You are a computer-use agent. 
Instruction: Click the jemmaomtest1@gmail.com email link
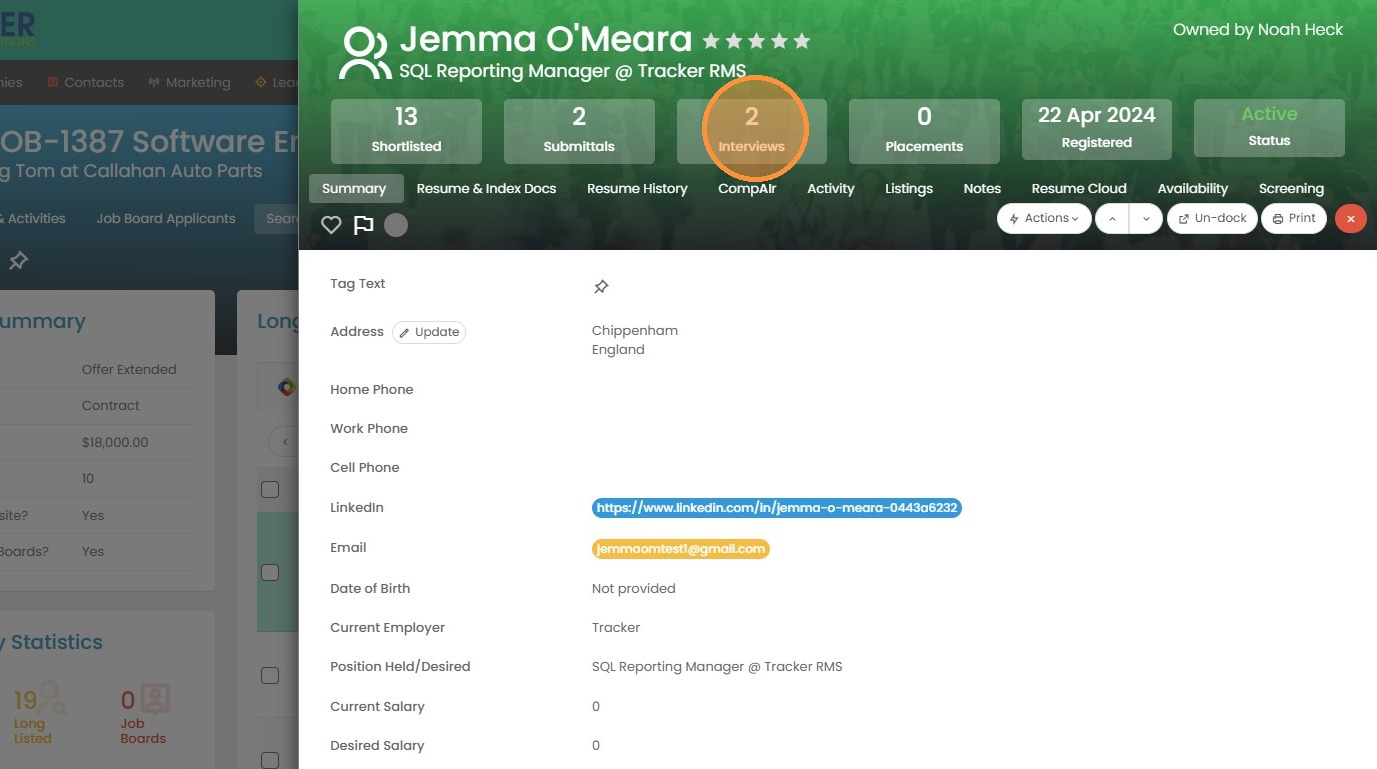coord(681,549)
